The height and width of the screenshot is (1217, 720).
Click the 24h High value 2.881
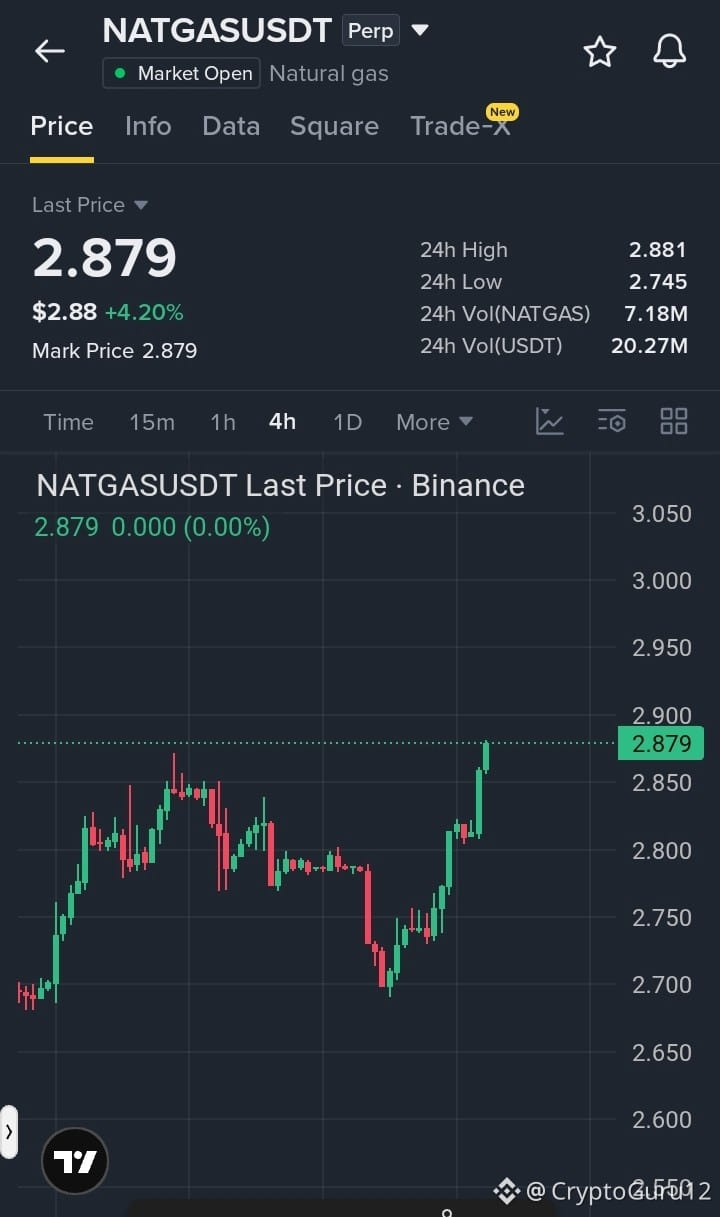pos(658,250)
